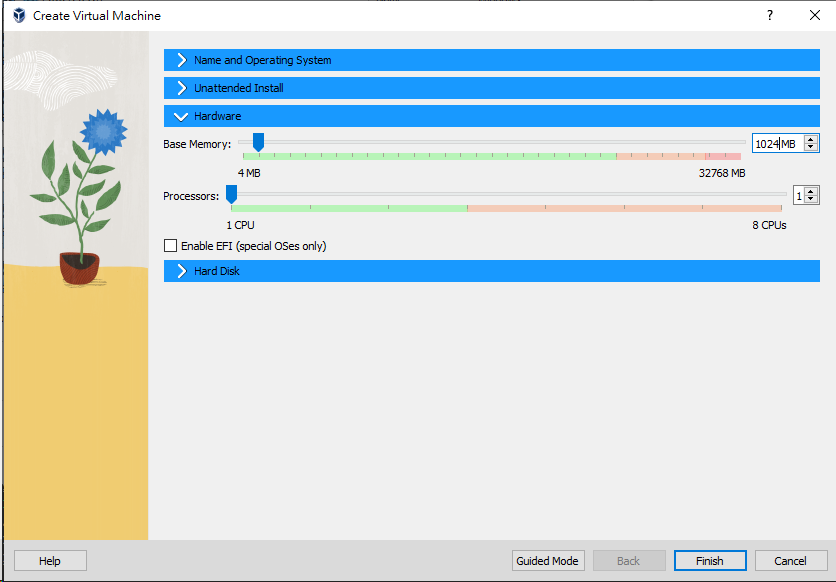Viewport: 836px width, 582px height.
Task: Enable EFI for special OSes
Action: pyautogui.click(x=170, y=245)
